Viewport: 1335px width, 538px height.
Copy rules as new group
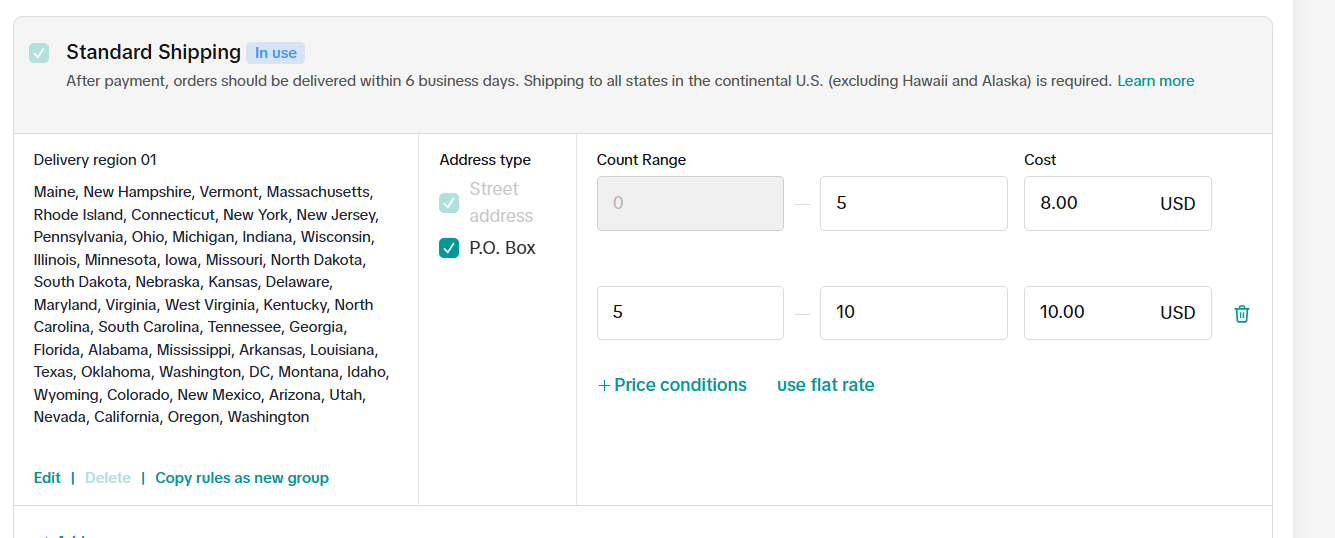pos(242,478)
